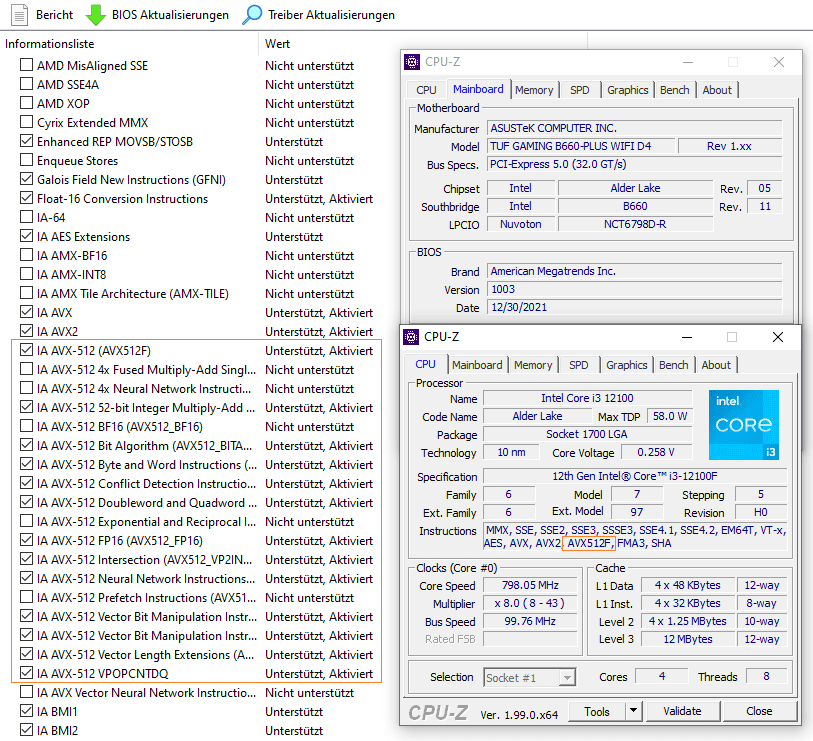Toggle AMD MisAligned SSE checkbox
The width and height of the screenshot is (813, 741).
26,65
